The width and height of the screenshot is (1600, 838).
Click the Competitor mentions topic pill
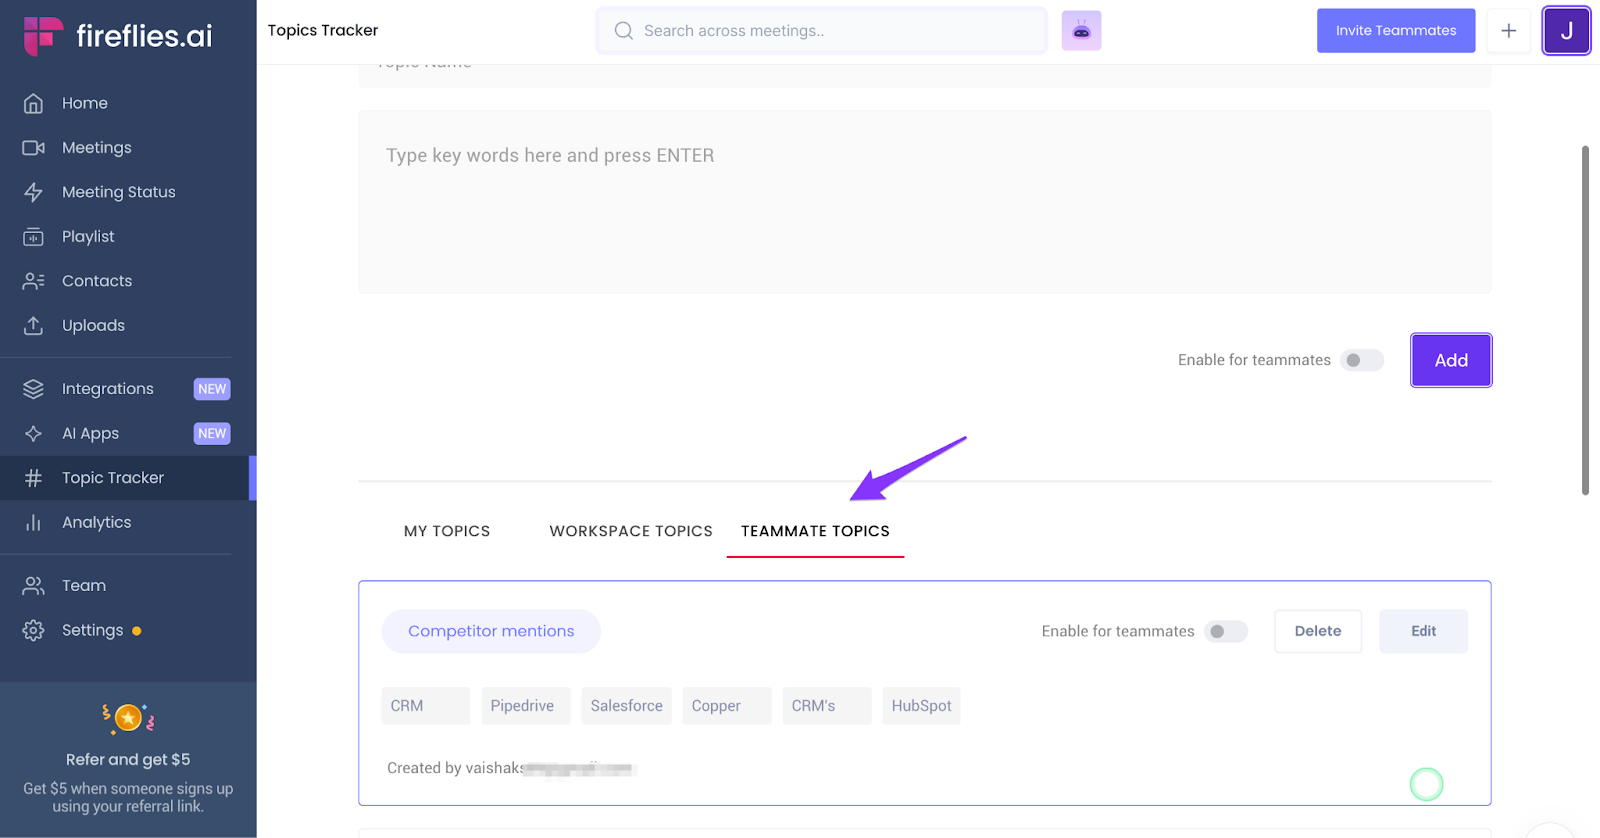point(491,631)
